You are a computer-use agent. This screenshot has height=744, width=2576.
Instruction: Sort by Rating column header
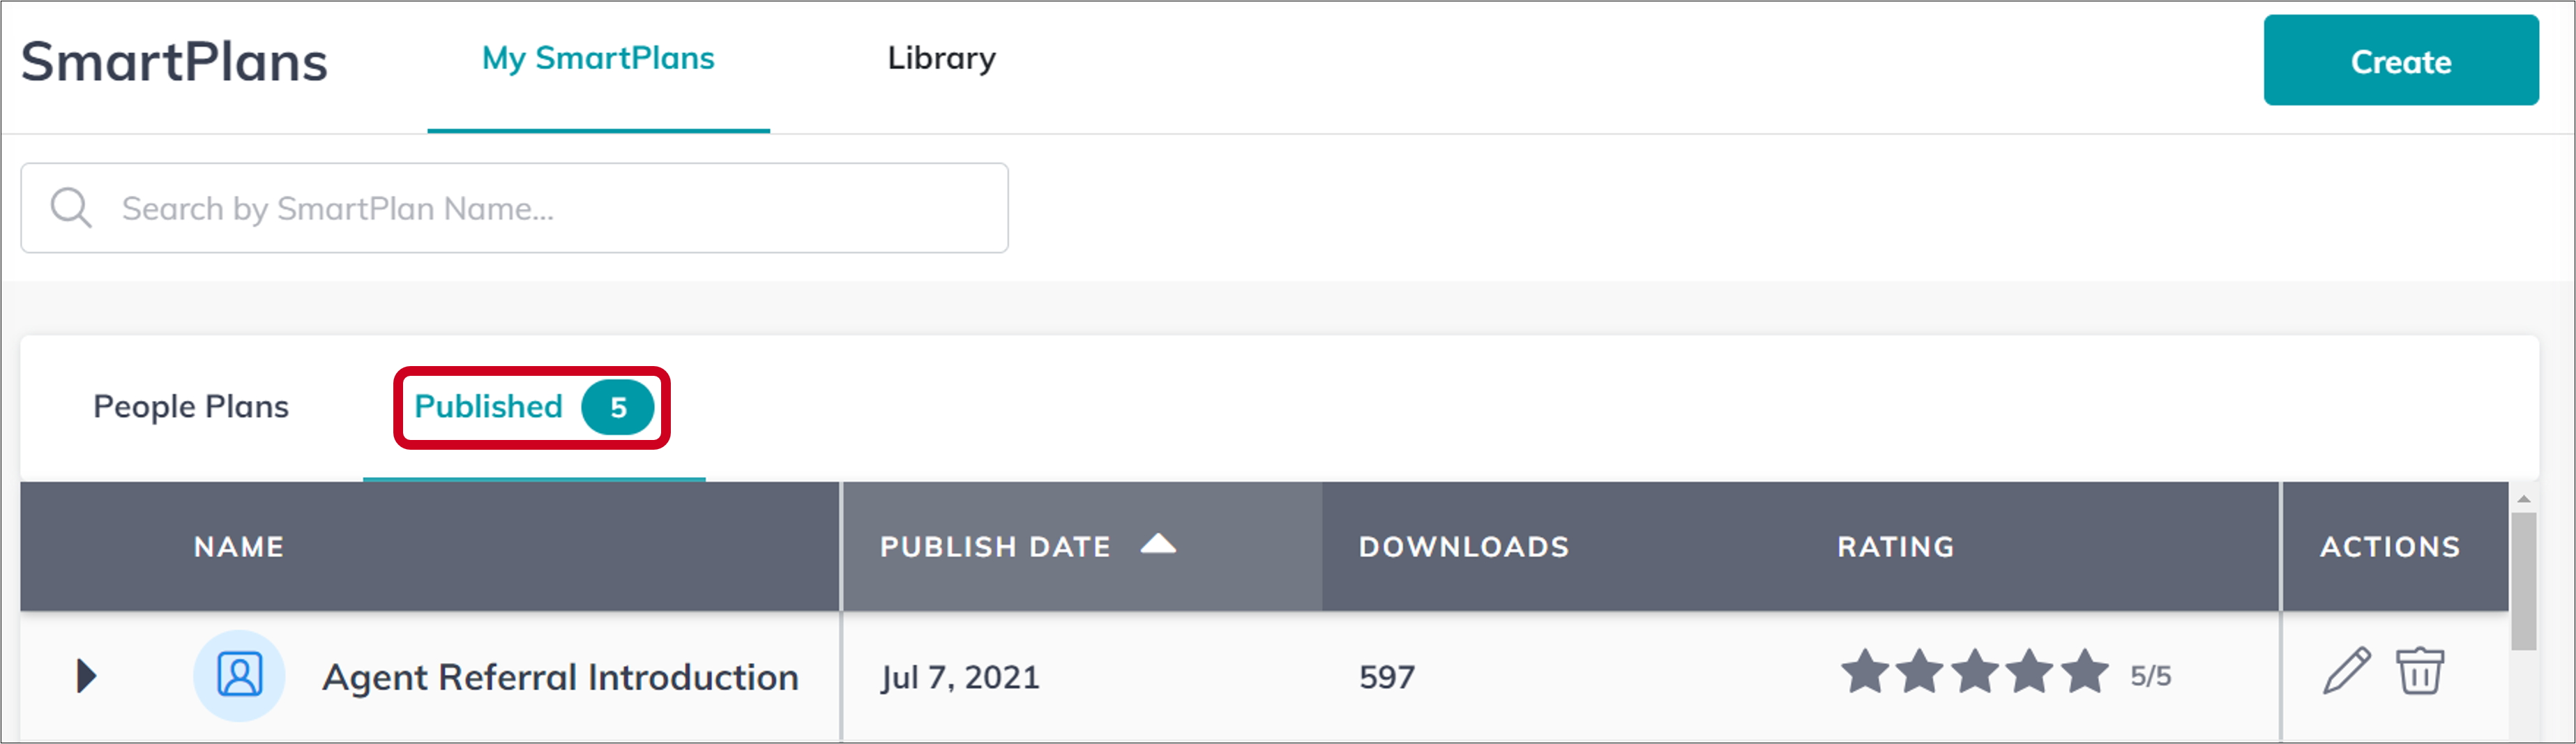click(x=1896, y=547)
